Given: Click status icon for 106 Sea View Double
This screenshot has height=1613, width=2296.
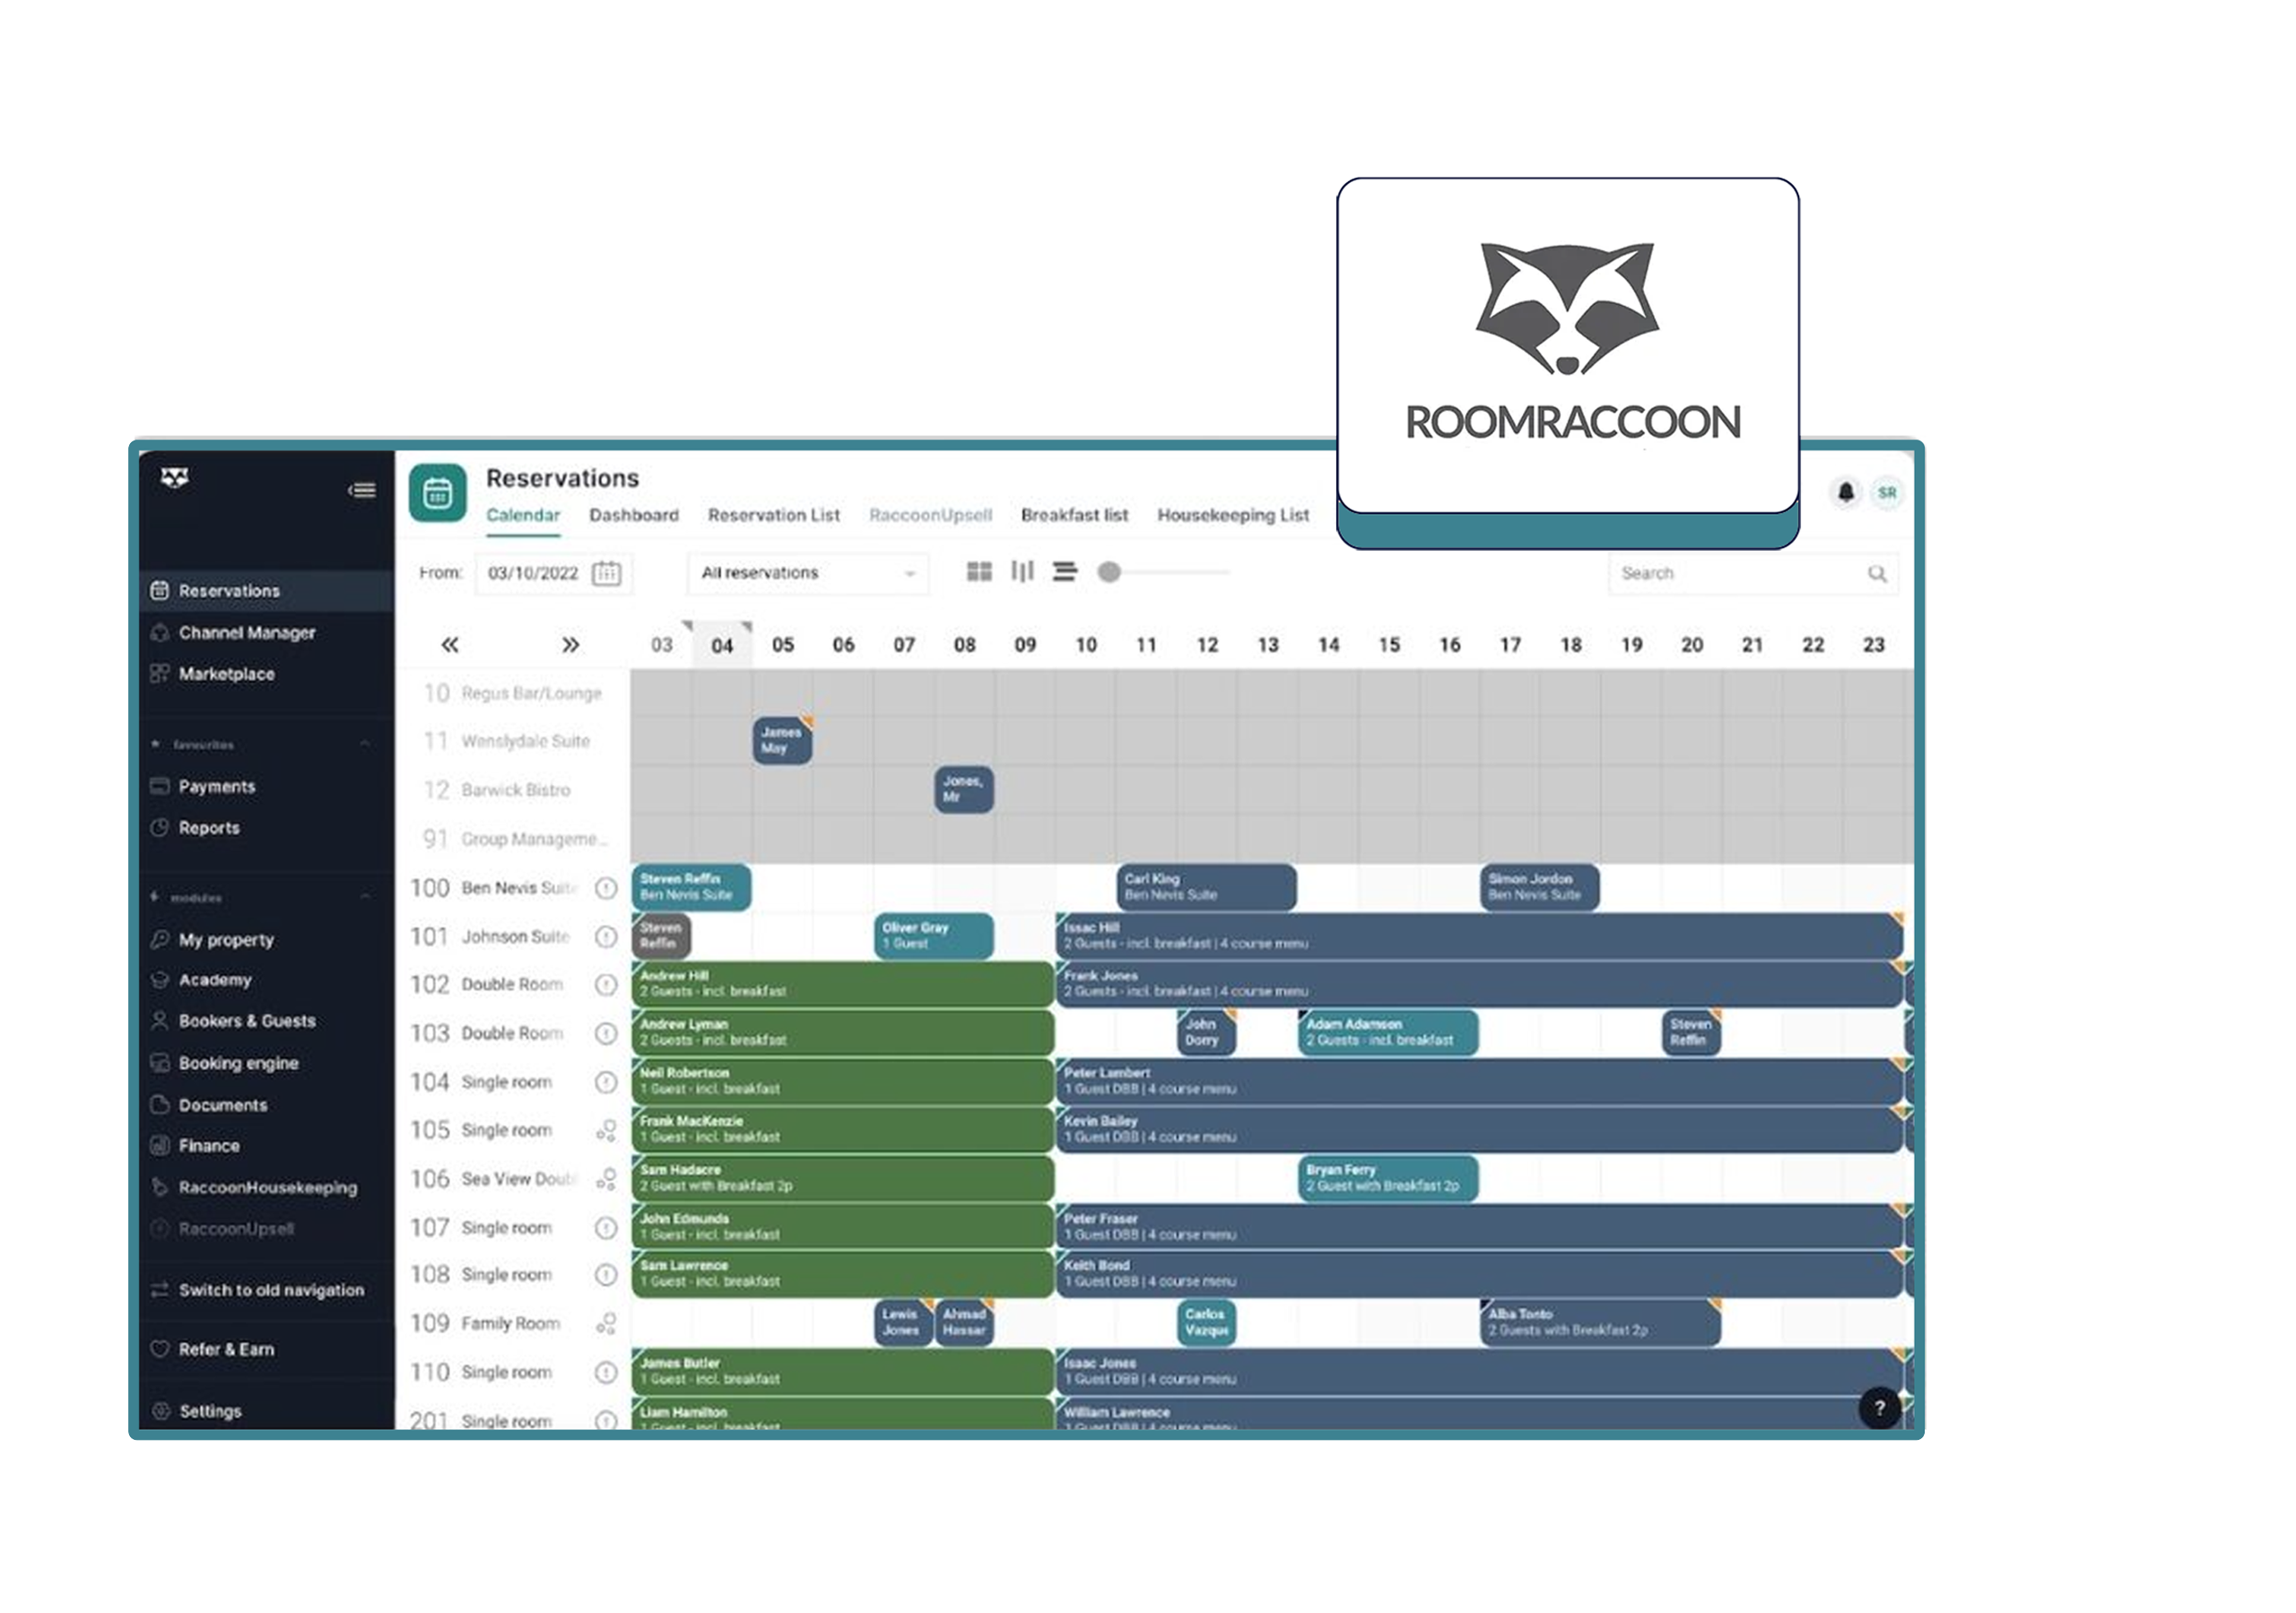Looking at the screenshot, I should (606, 1179).
